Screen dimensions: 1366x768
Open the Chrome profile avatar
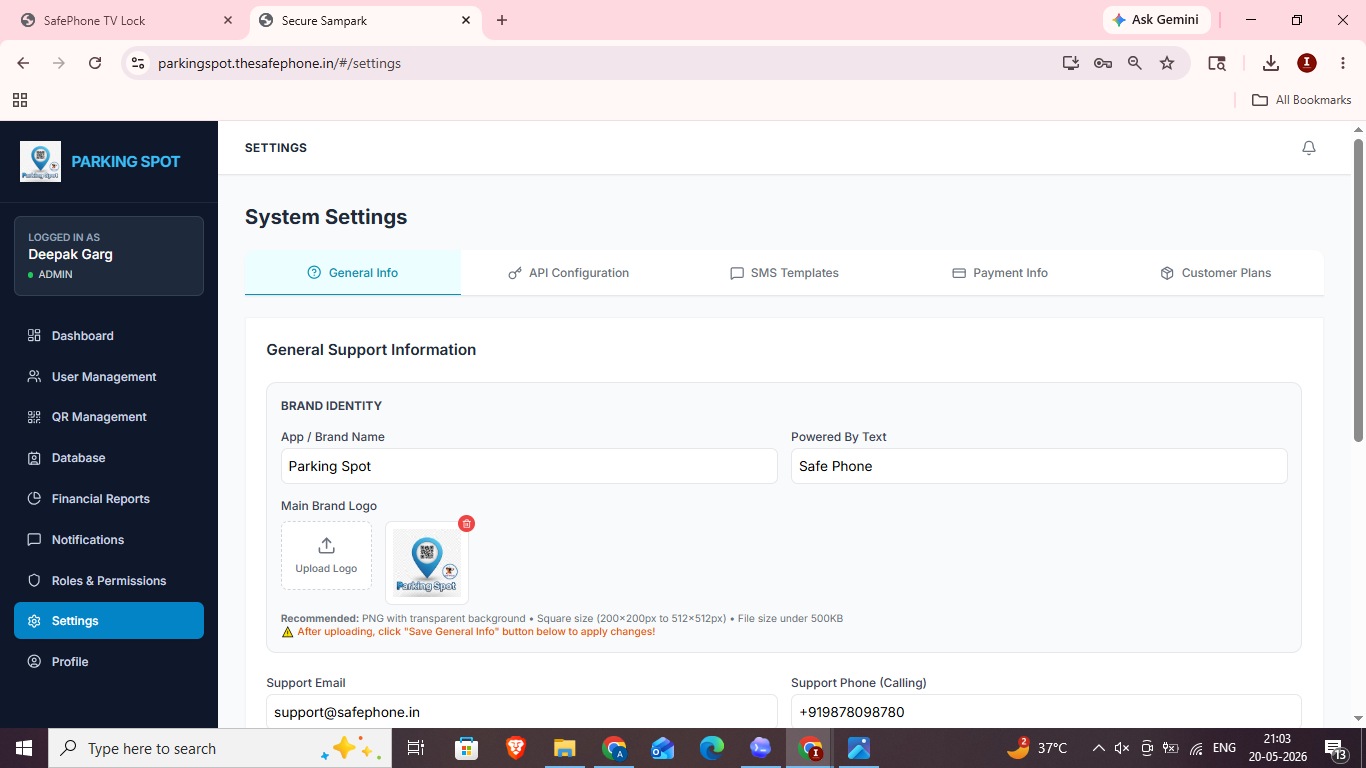point(1307,63)
